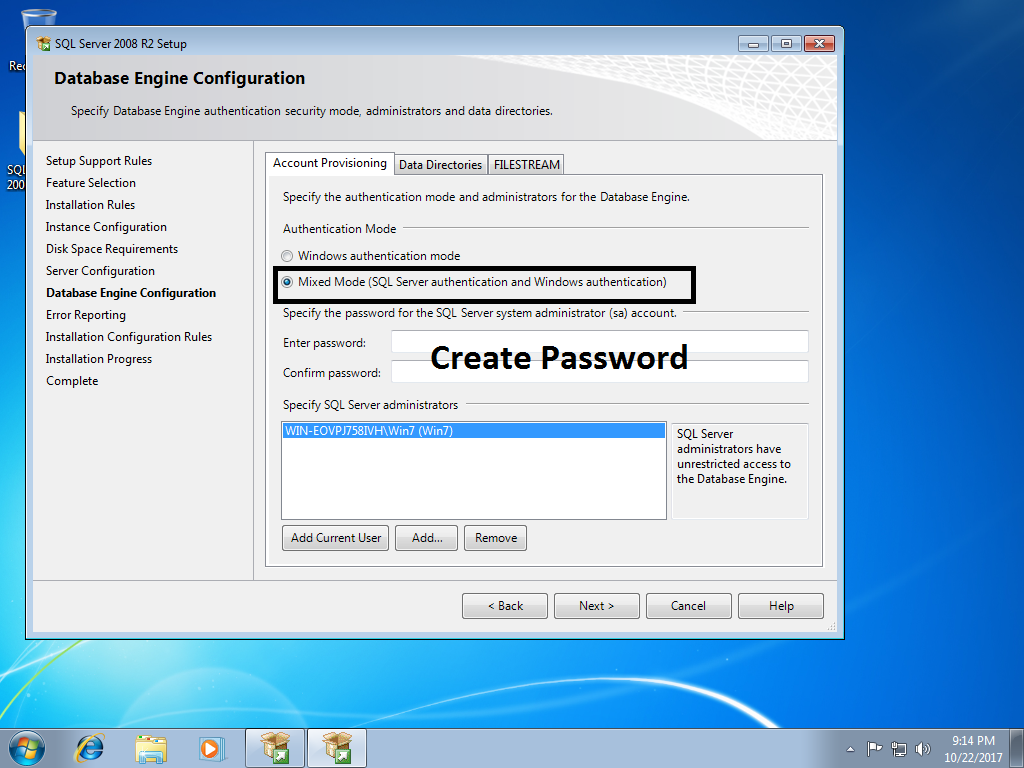Select Windows authentication mode radio button
This screenshot has height=768, width=1024.
coord(287,256)
